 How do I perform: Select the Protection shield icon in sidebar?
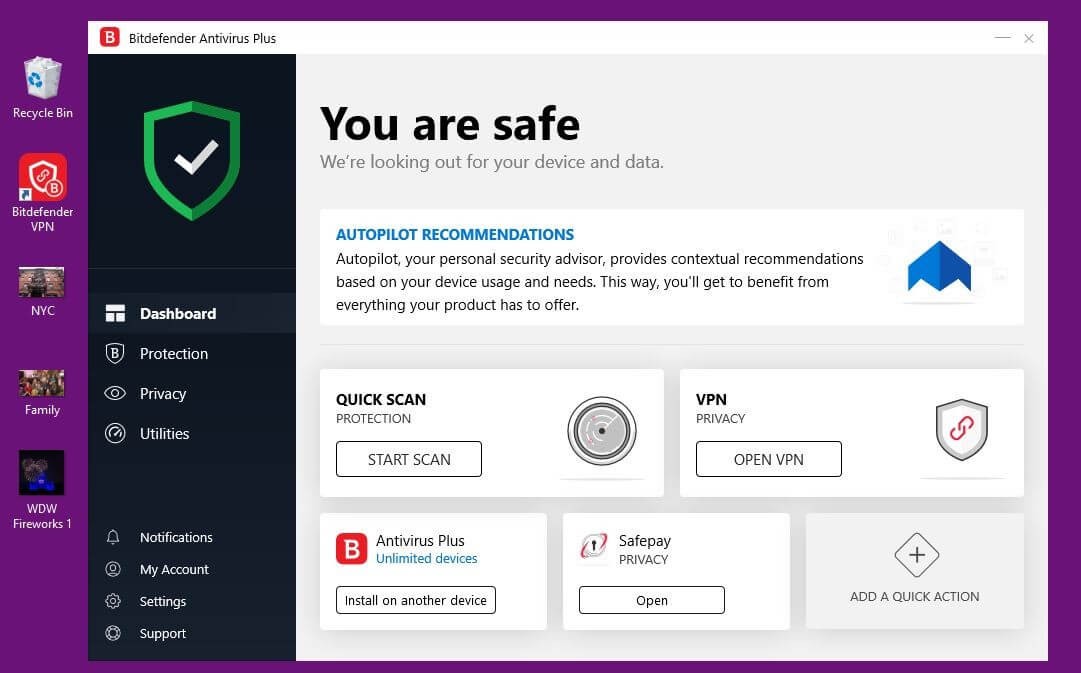pos(115,353)
